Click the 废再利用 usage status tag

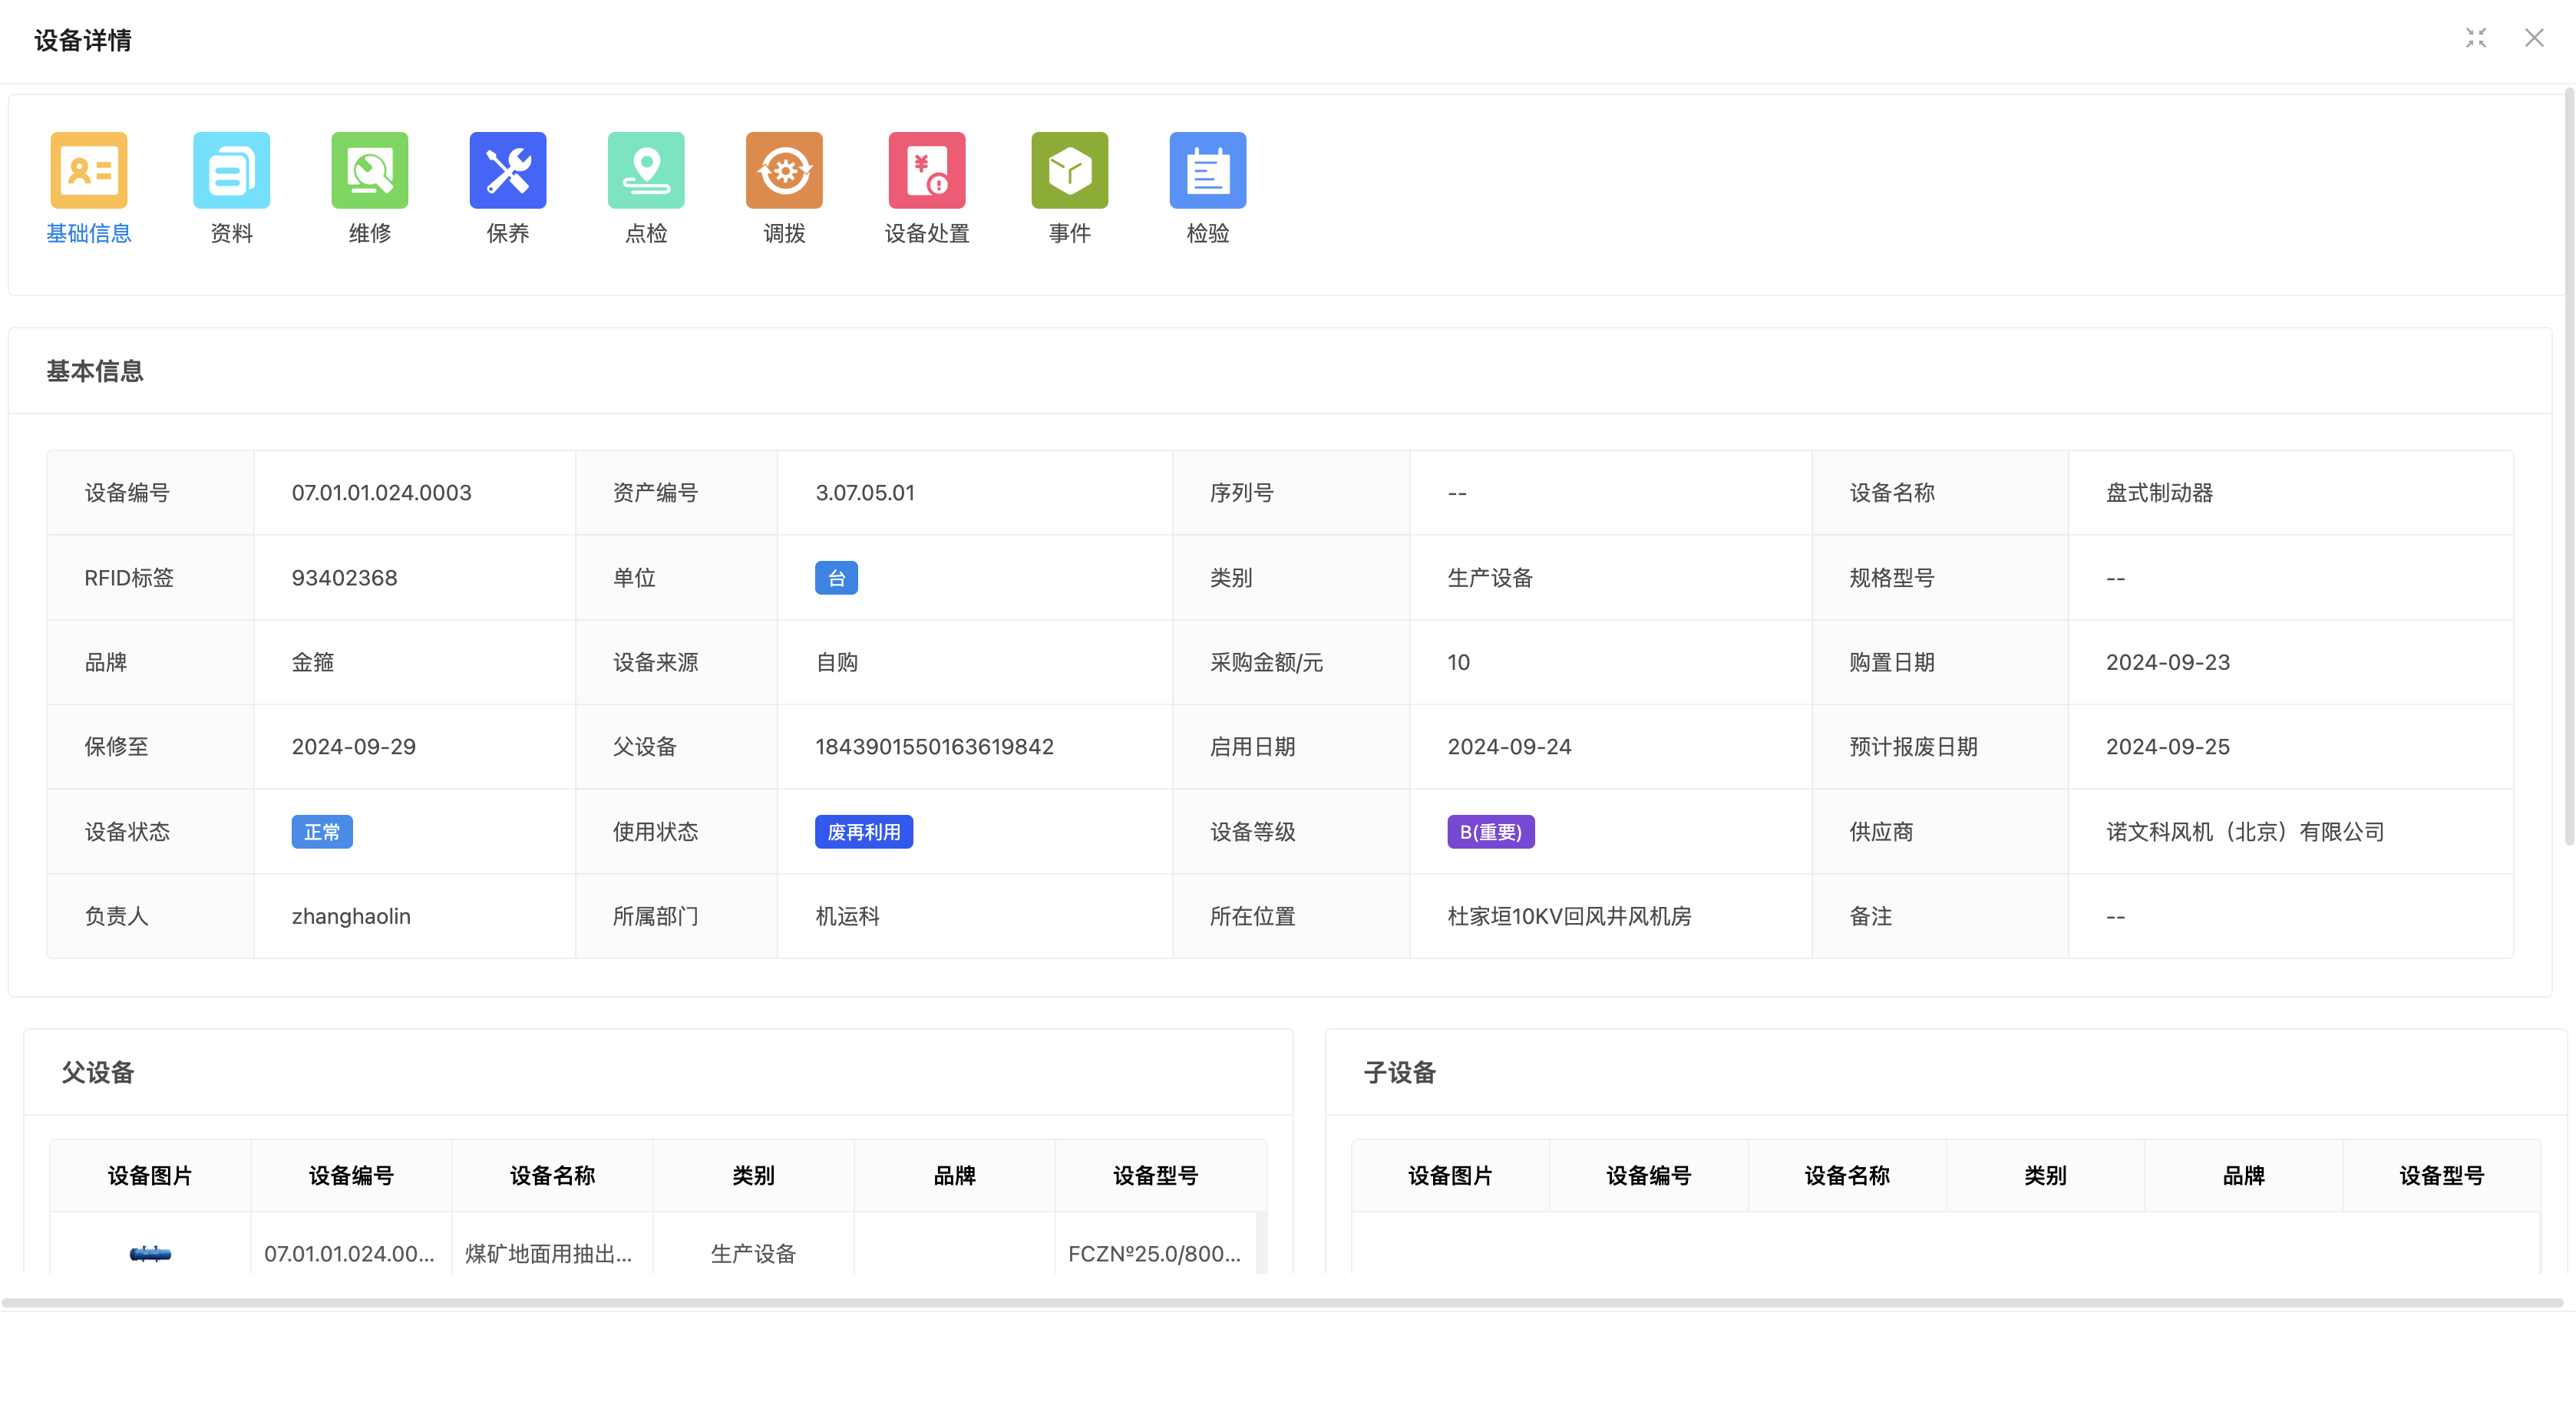click(x=863, y=831)
